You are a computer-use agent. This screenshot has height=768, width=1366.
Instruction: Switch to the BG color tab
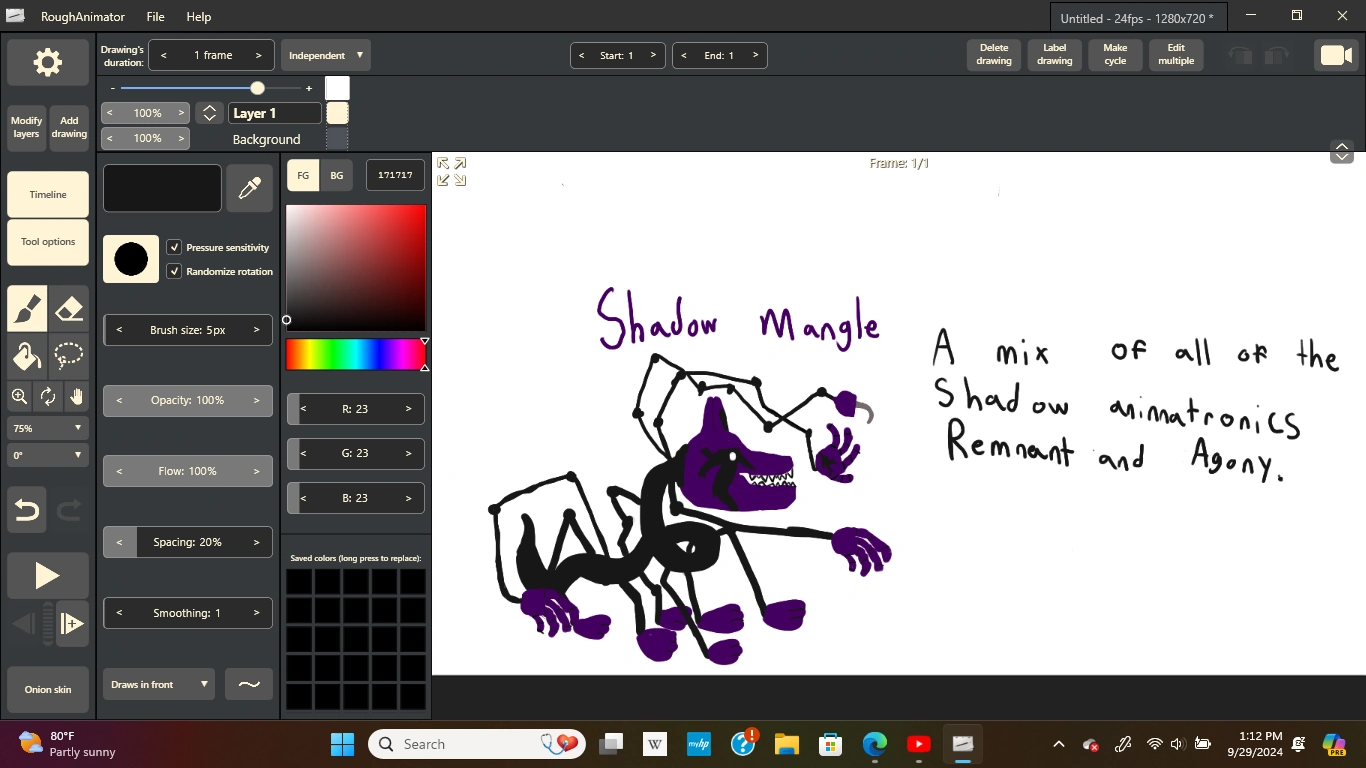click(336, 175)
